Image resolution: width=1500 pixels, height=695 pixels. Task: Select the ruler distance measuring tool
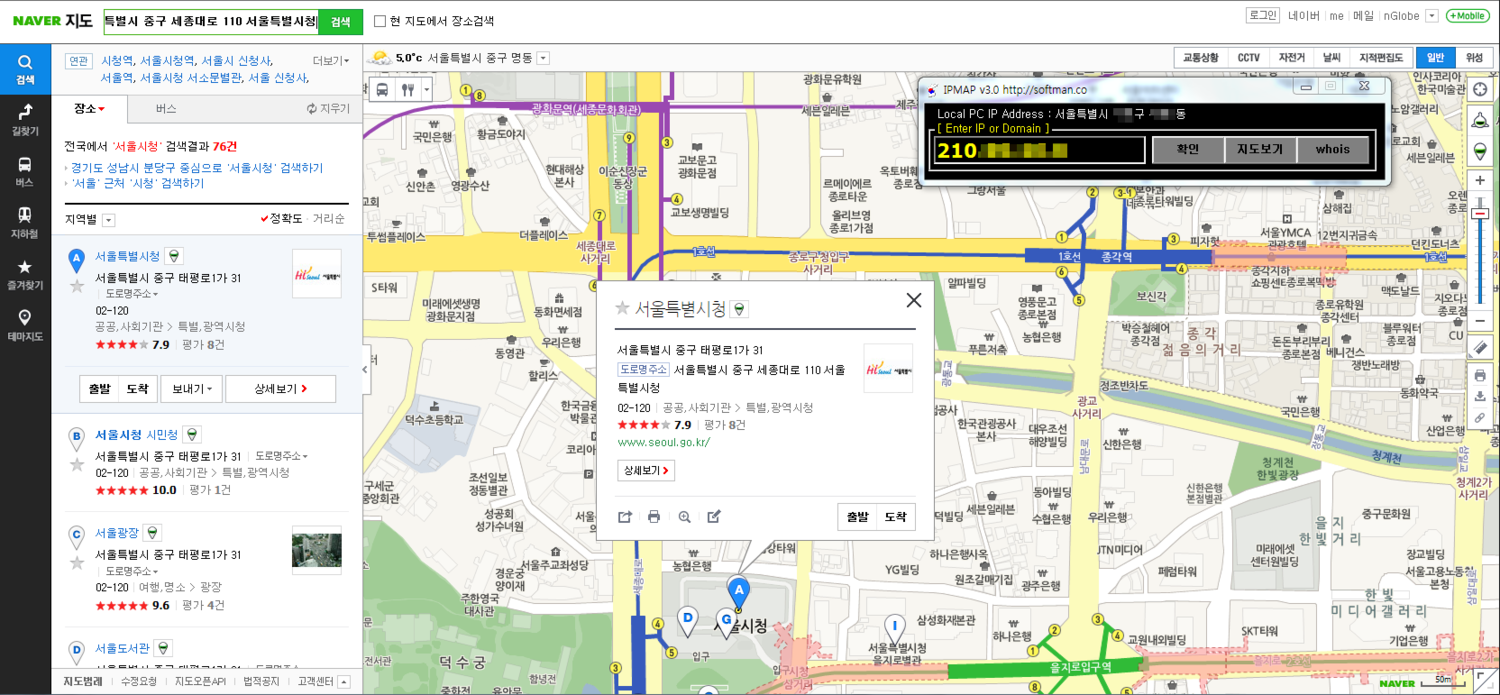point(1481,348)
